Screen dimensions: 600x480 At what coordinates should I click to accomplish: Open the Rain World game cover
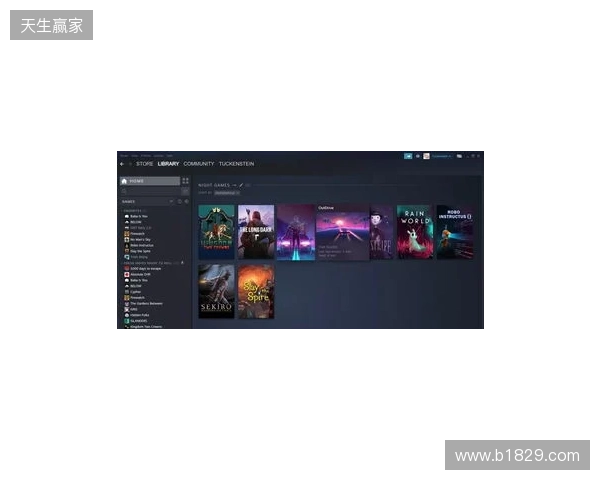pos(414,232)
